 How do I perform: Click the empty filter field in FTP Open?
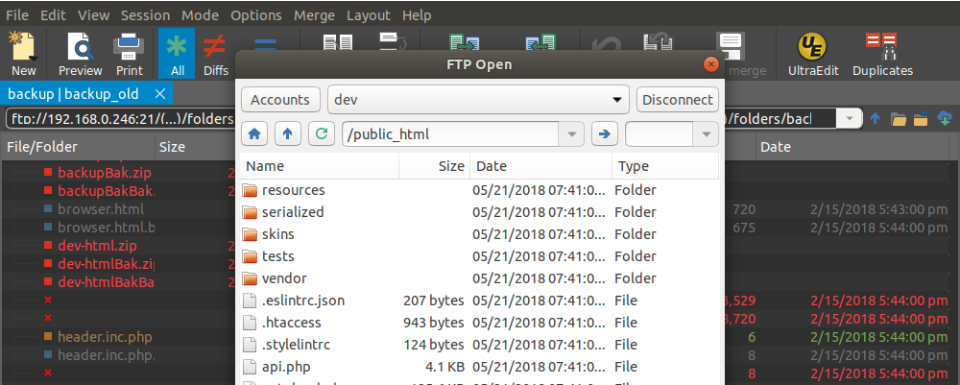pyautogui.click(x=659, y=134)
